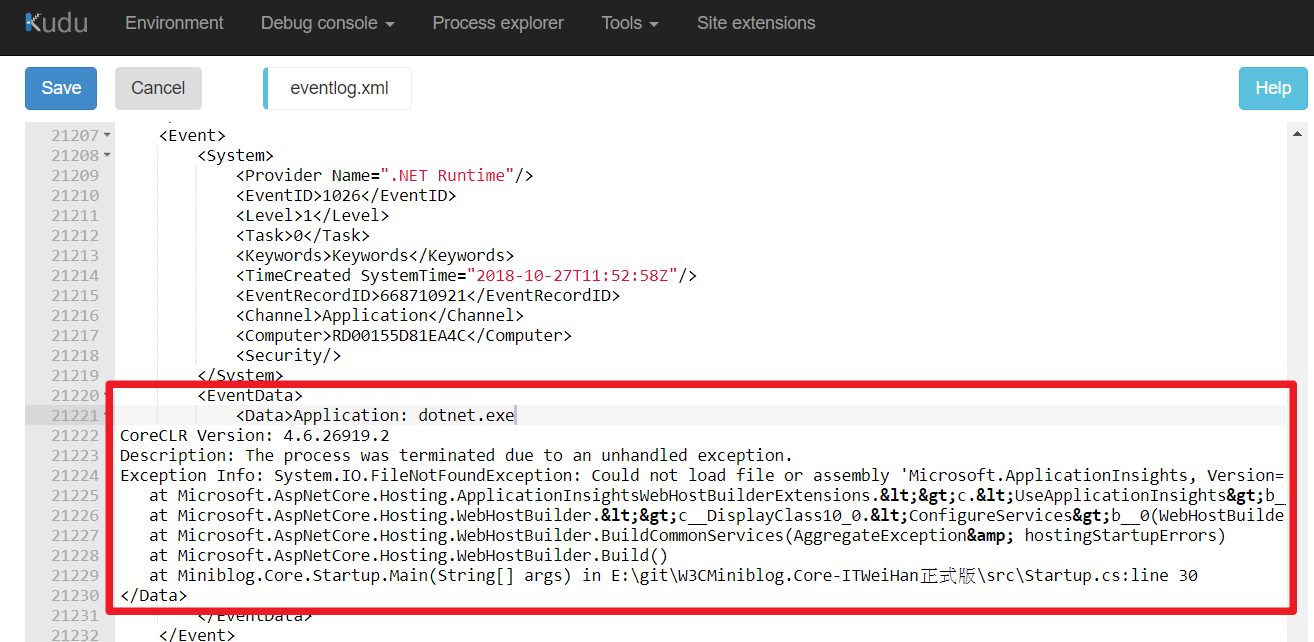Collapse the System node at line 21208
Image resolution: width=1314 pixels, height=642 pixels.
[x=107, y=156]
